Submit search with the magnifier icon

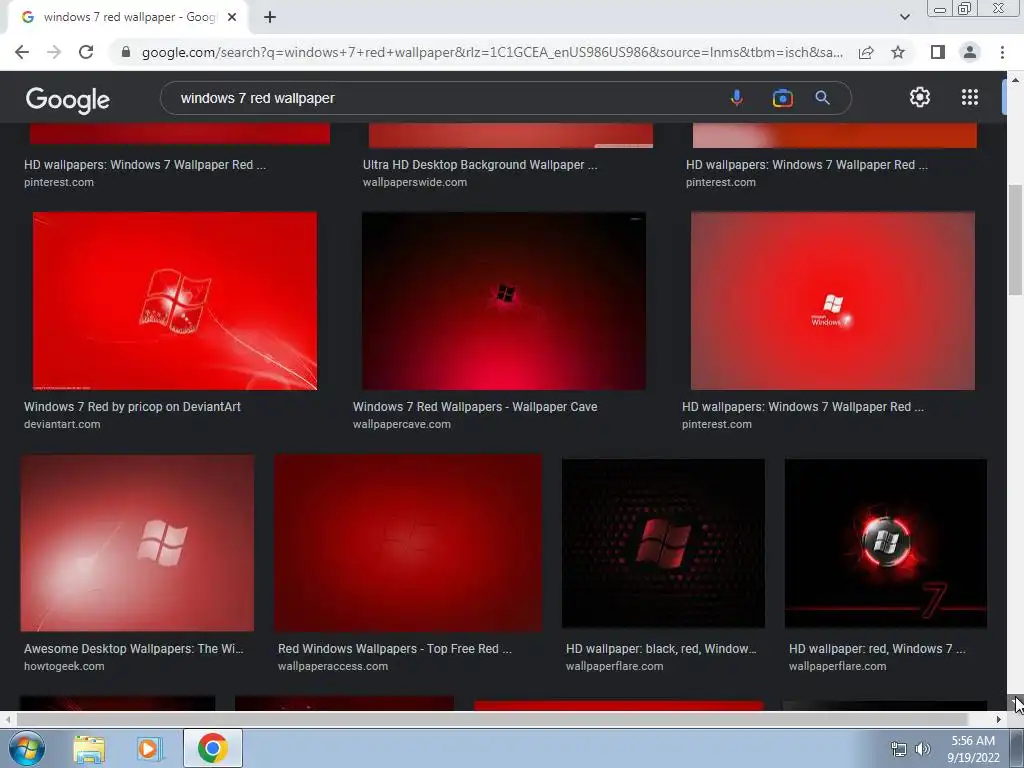click(x=822, y=98)
